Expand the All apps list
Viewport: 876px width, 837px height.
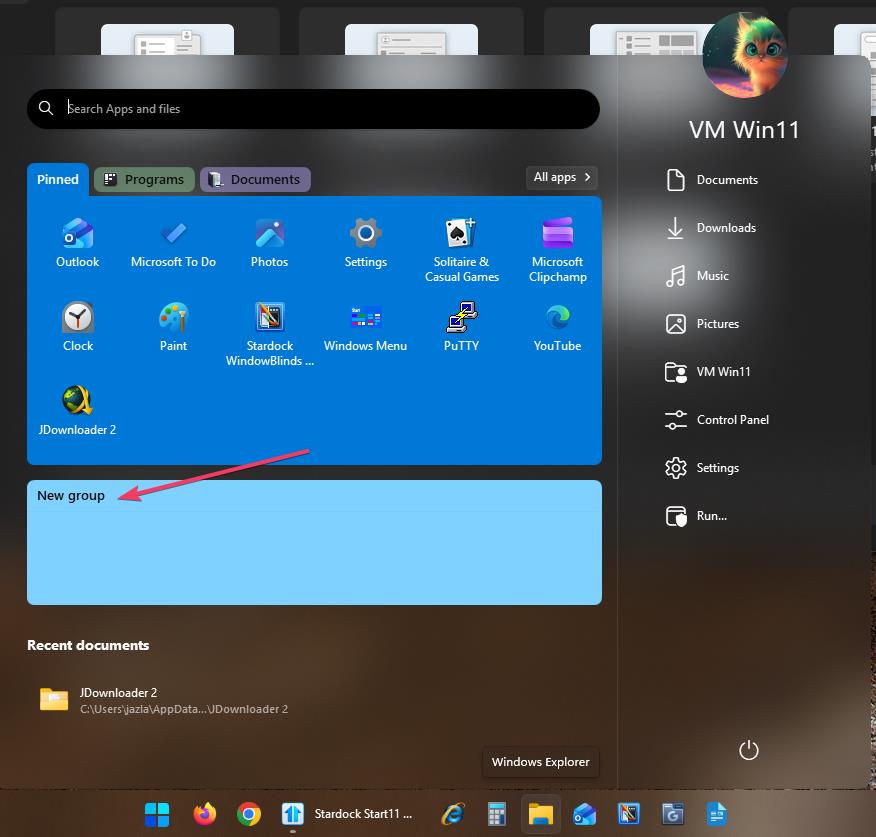562,177
